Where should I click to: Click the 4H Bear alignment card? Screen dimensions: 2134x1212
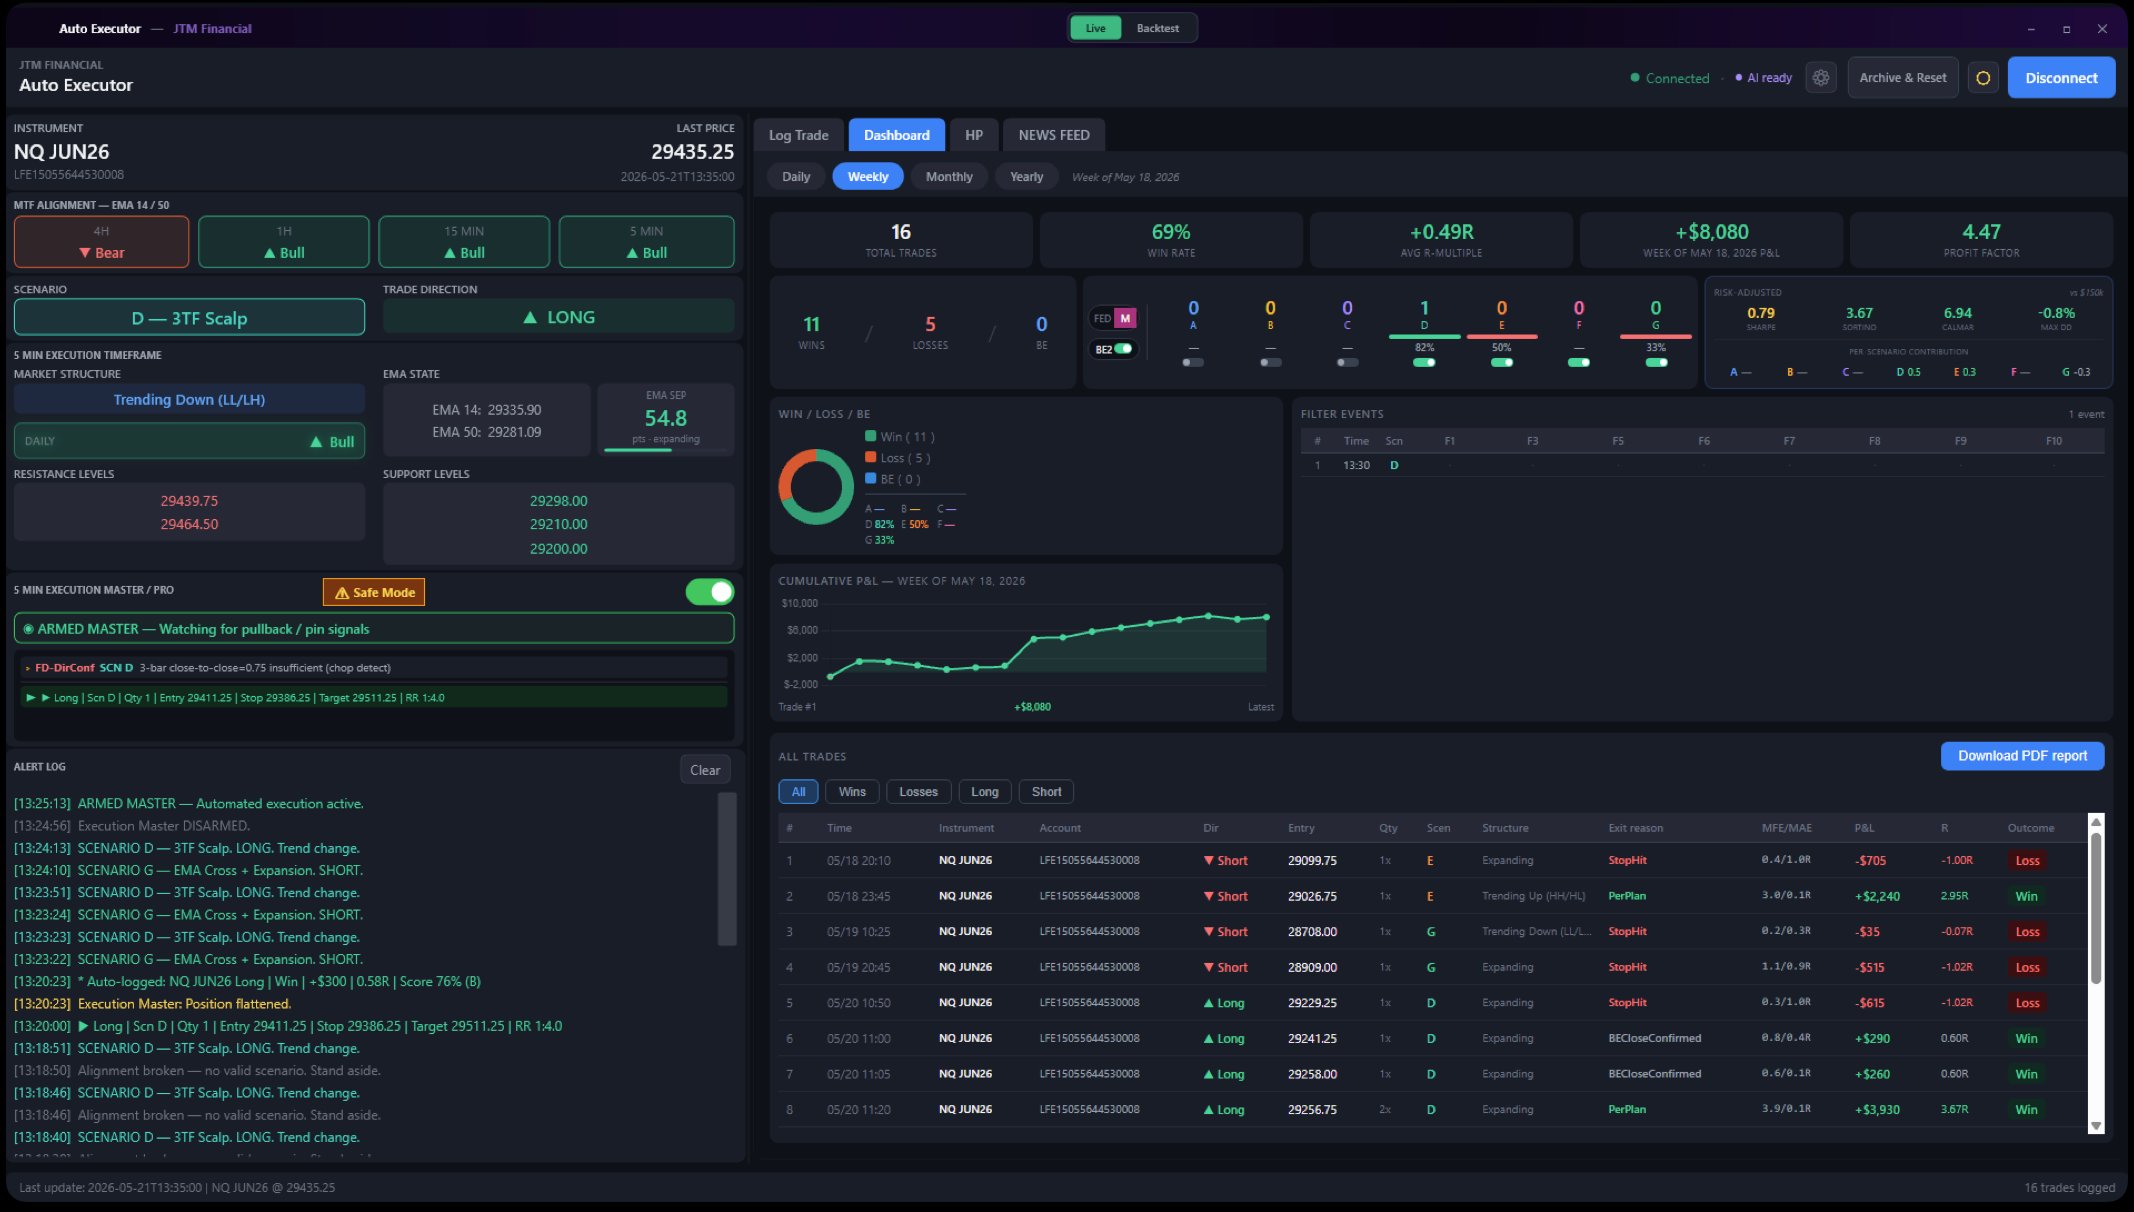point(101,242)
